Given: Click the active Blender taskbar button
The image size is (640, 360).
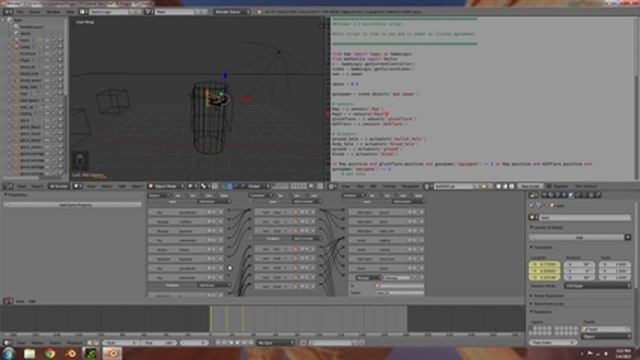Looking at the screenshot, I should pos(111,353).
